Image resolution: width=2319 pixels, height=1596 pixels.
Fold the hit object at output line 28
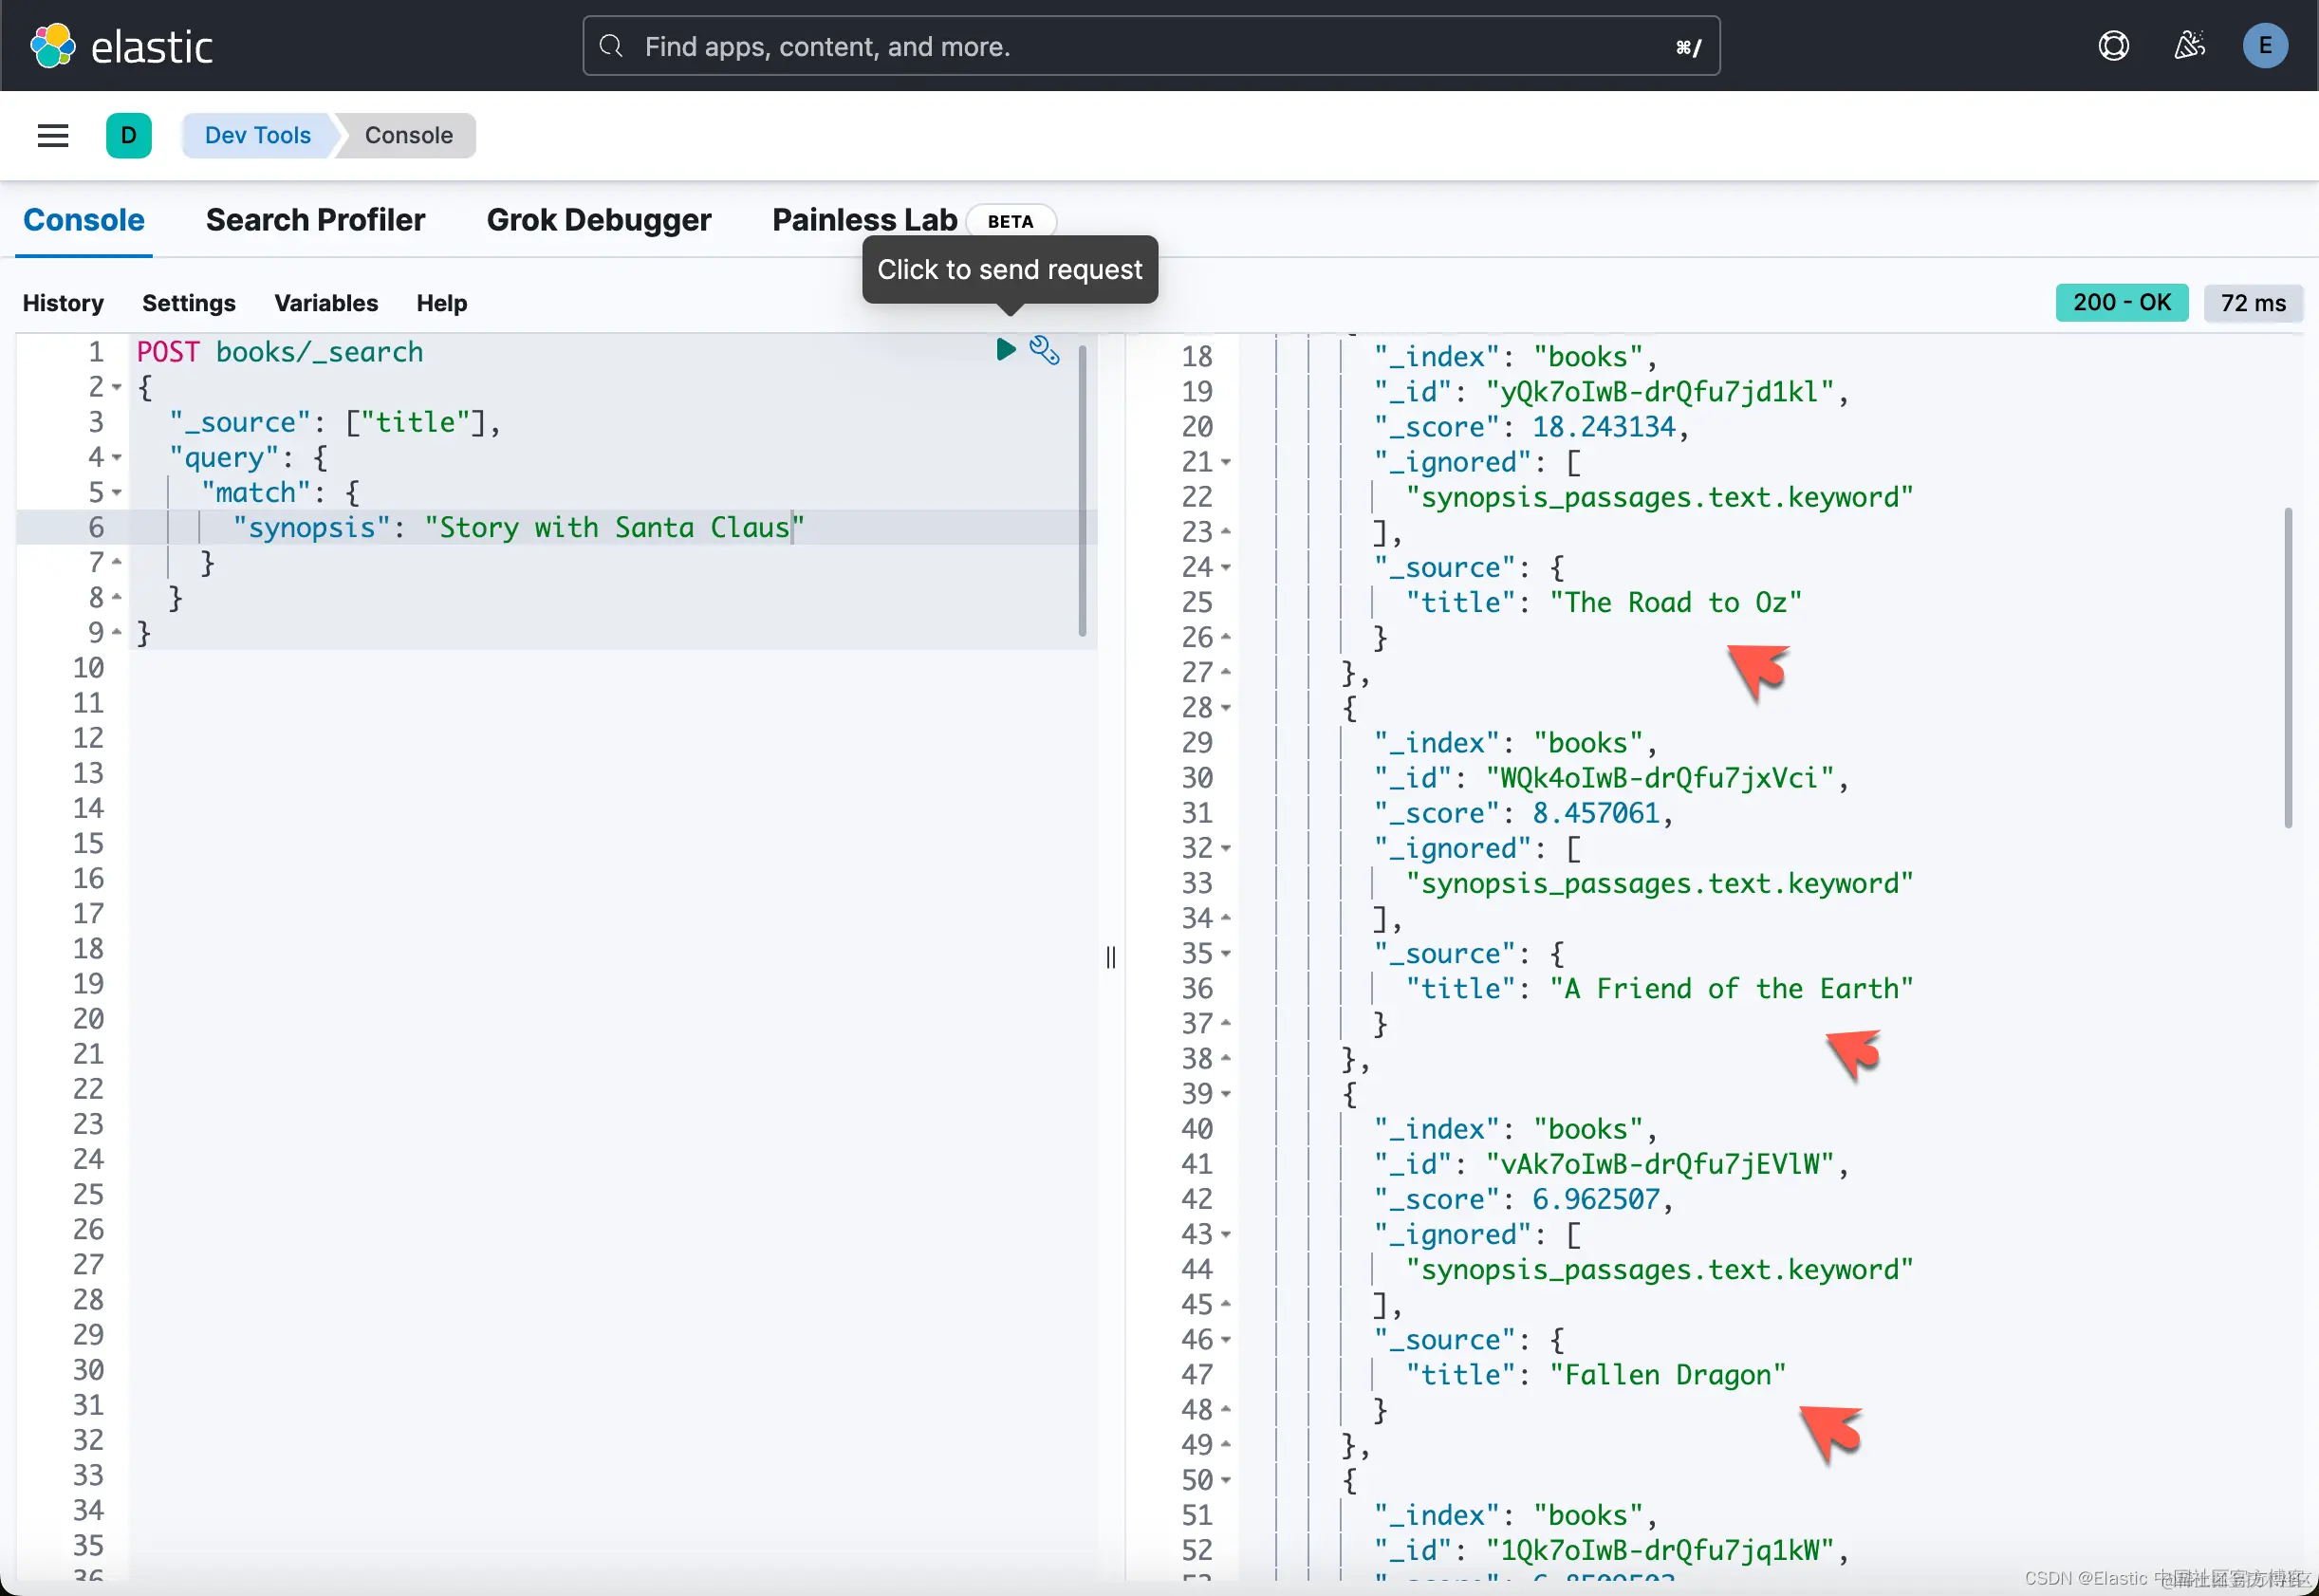click(x=1226, y=708)
